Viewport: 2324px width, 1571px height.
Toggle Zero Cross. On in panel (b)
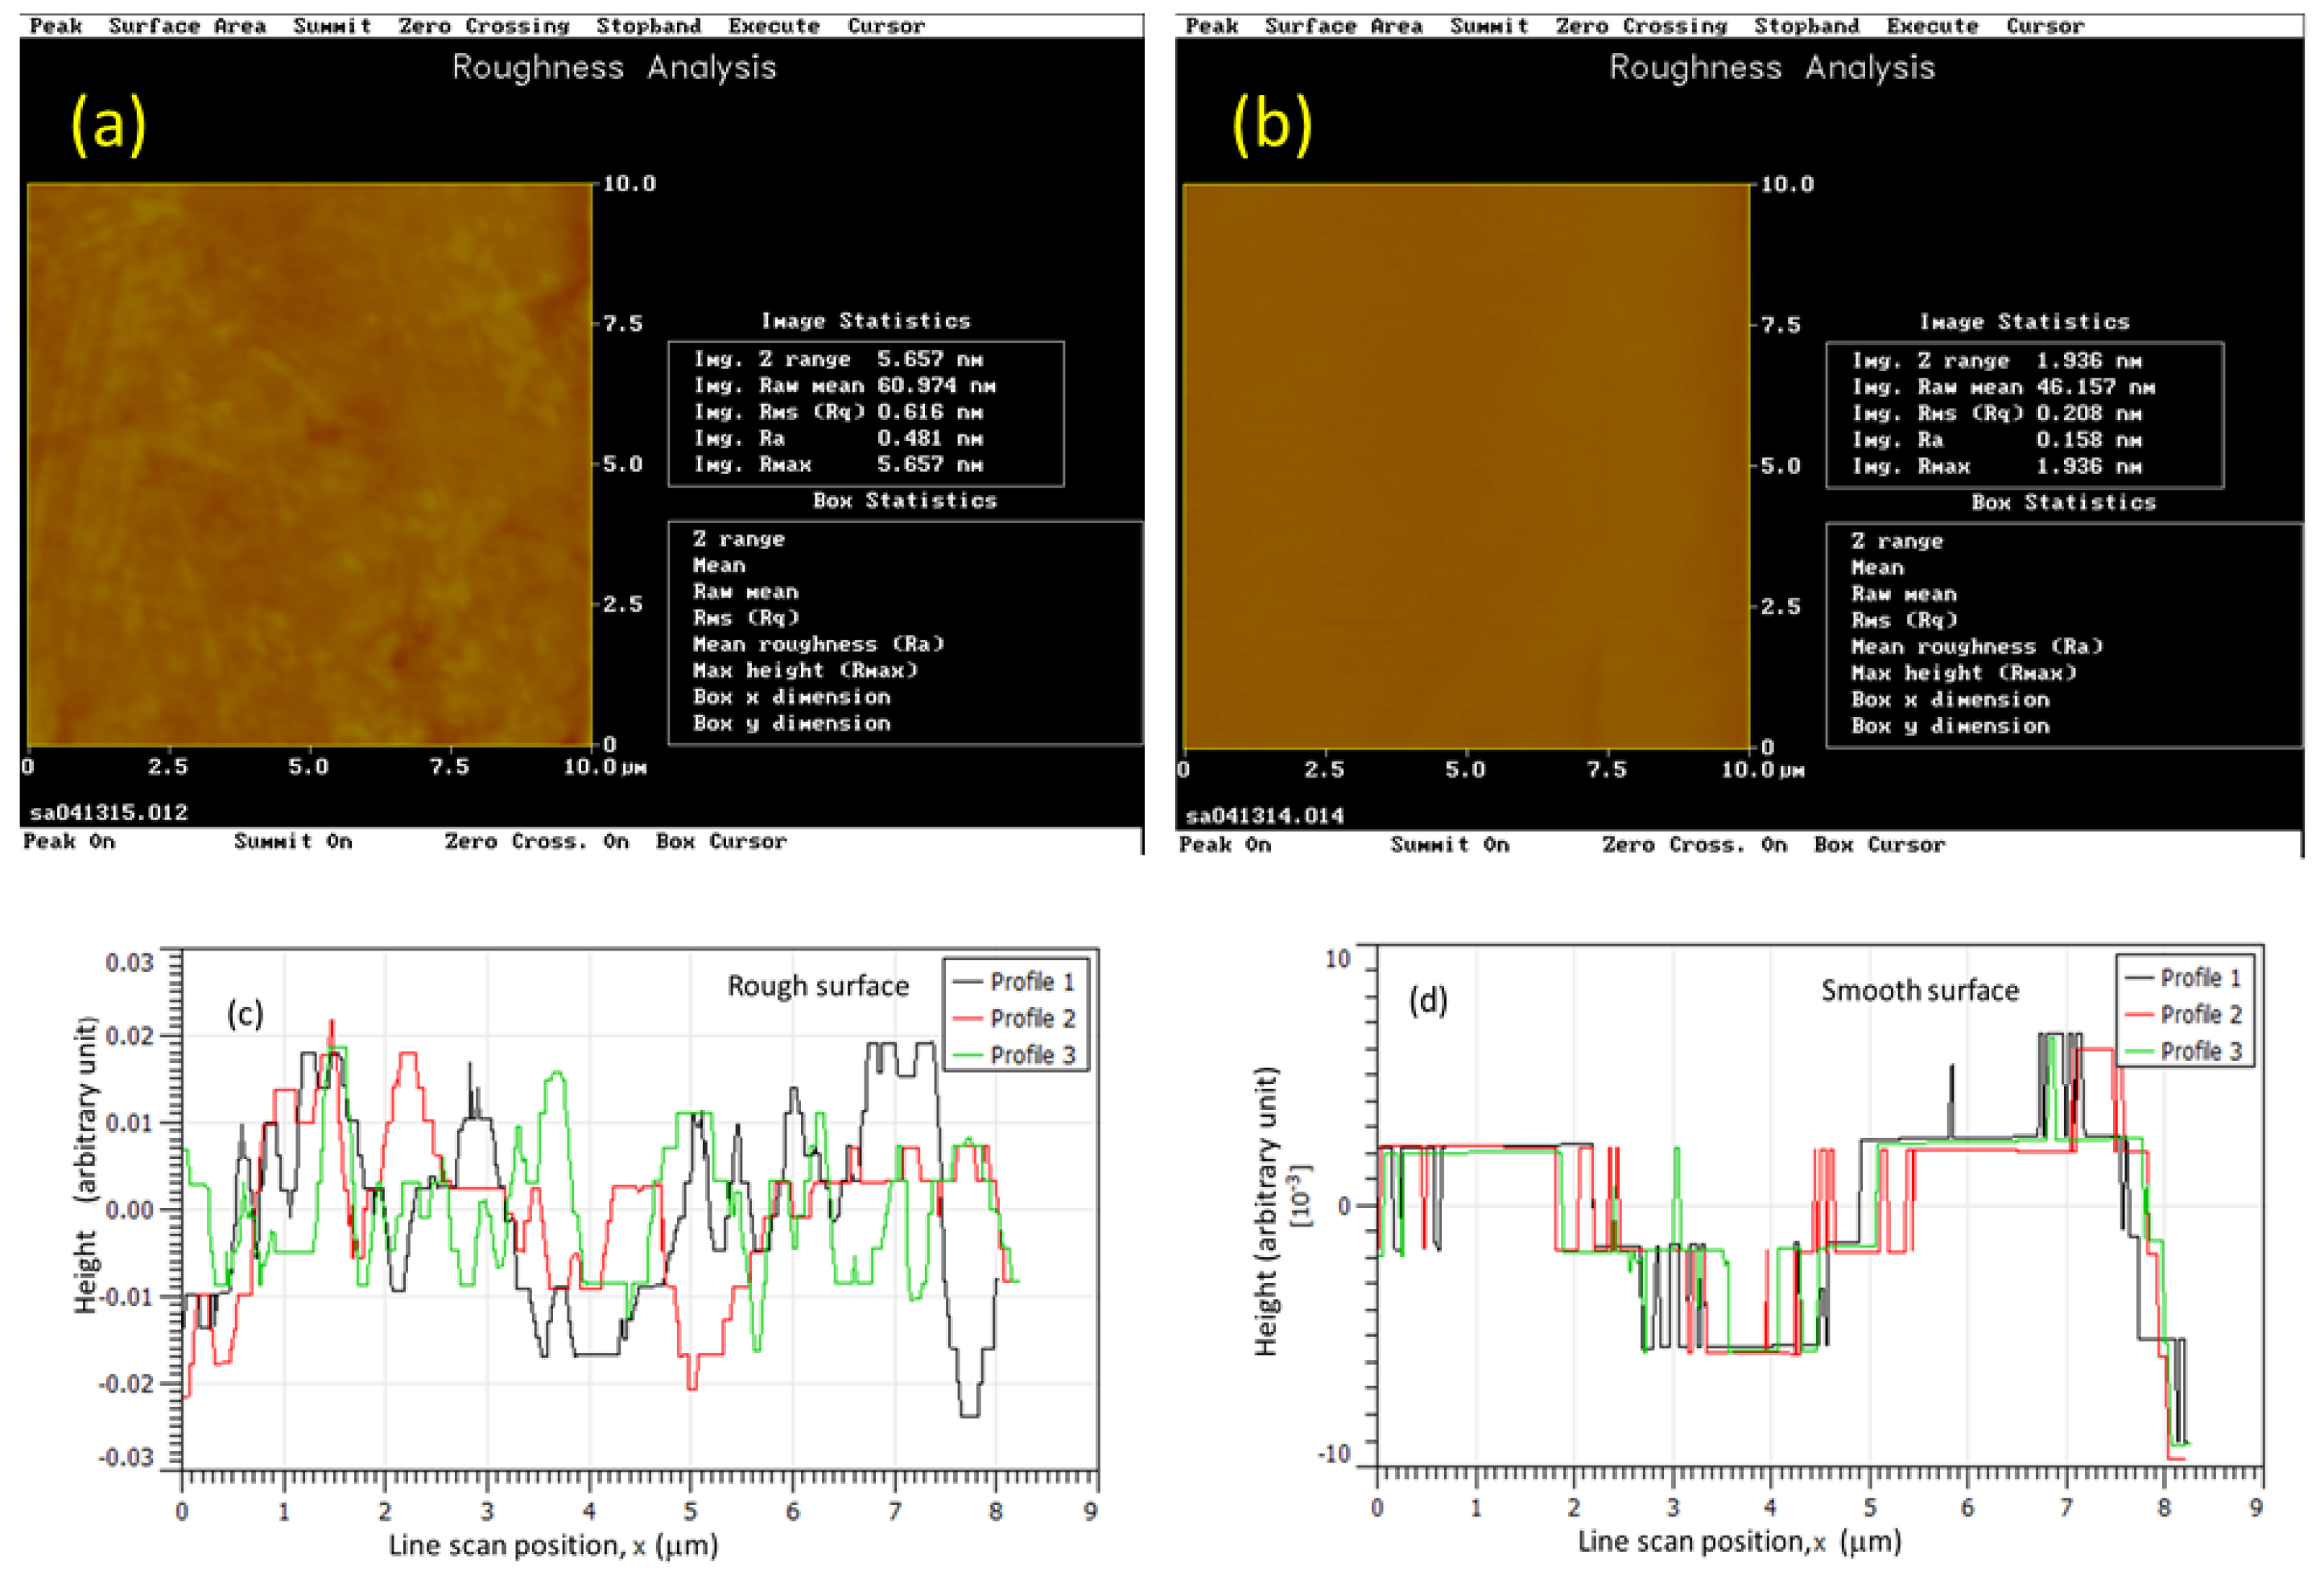[1695, 845]
